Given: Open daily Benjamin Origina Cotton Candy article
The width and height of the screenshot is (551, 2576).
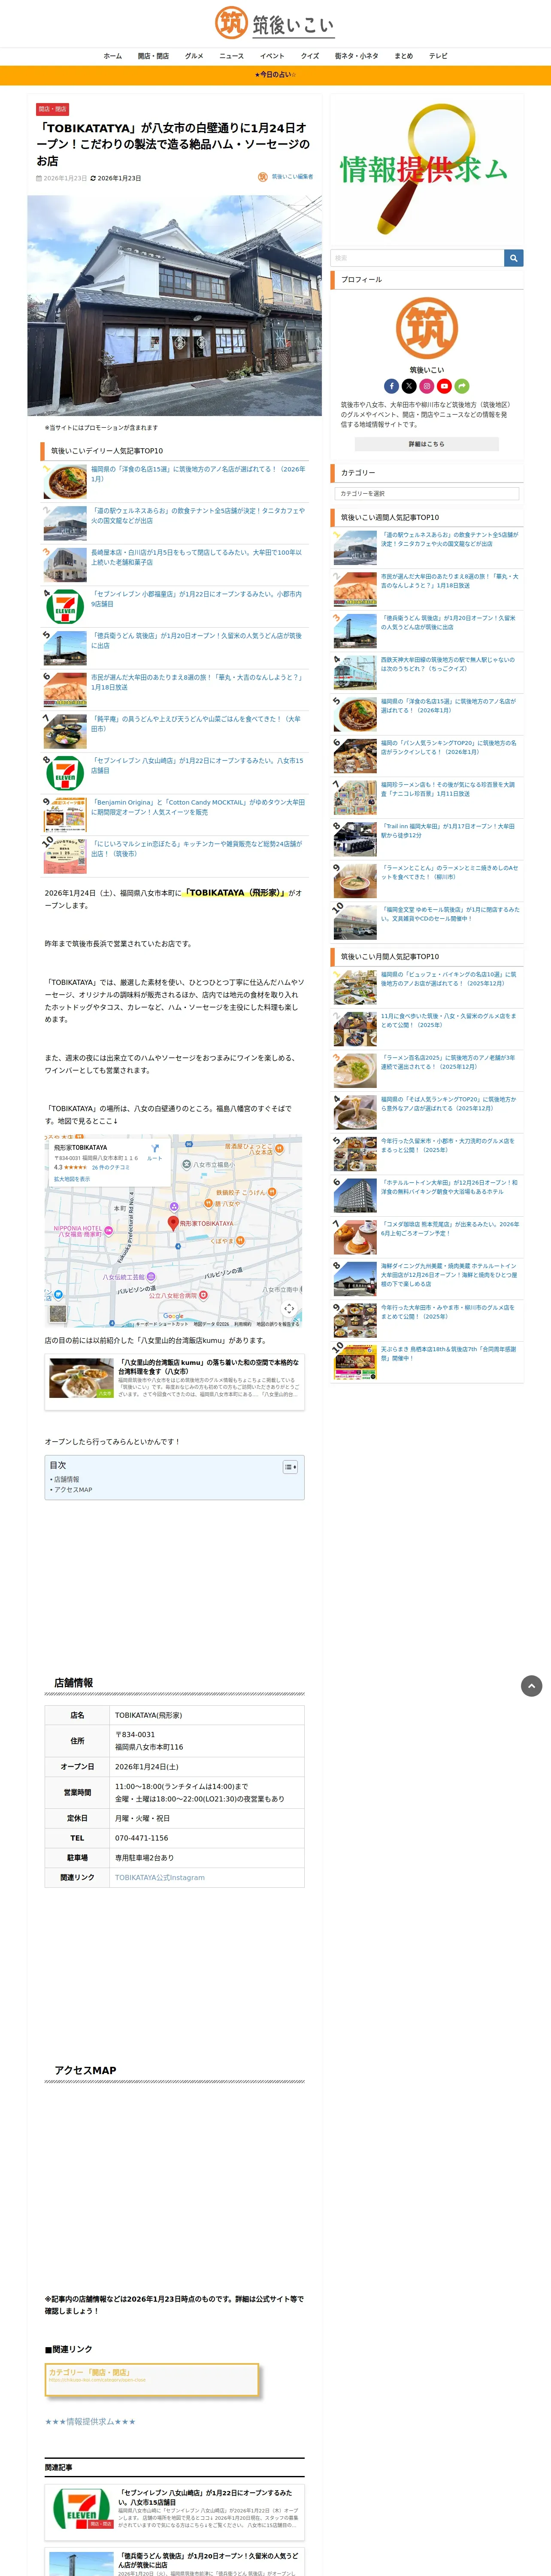Looking at the screenshot, I should coord(197,807).
